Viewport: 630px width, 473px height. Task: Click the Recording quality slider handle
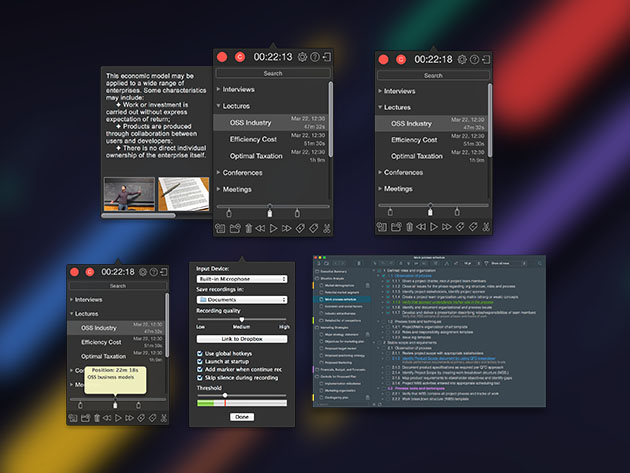tap(241, 320)
